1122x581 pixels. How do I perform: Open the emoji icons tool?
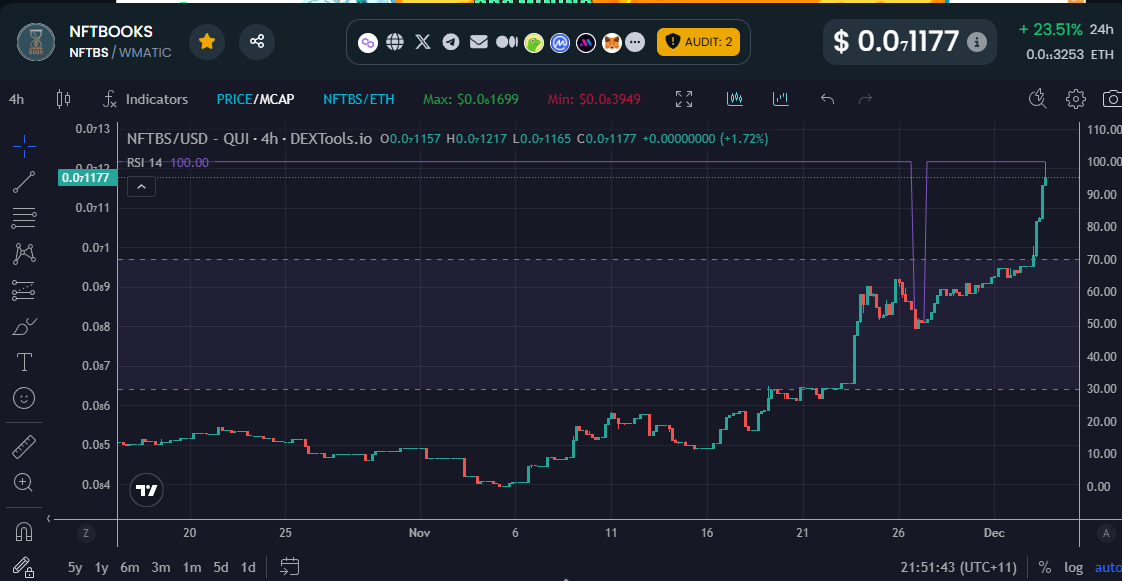click(x=24, y=398)
